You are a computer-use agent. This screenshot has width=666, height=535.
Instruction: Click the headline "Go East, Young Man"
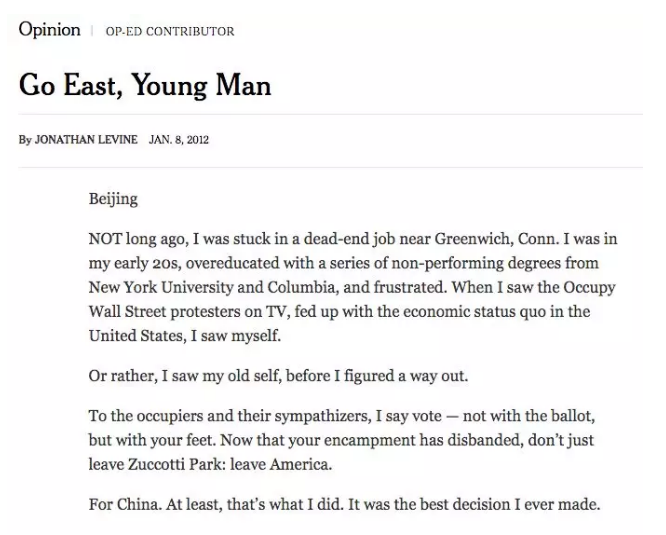tap(145, 84)
